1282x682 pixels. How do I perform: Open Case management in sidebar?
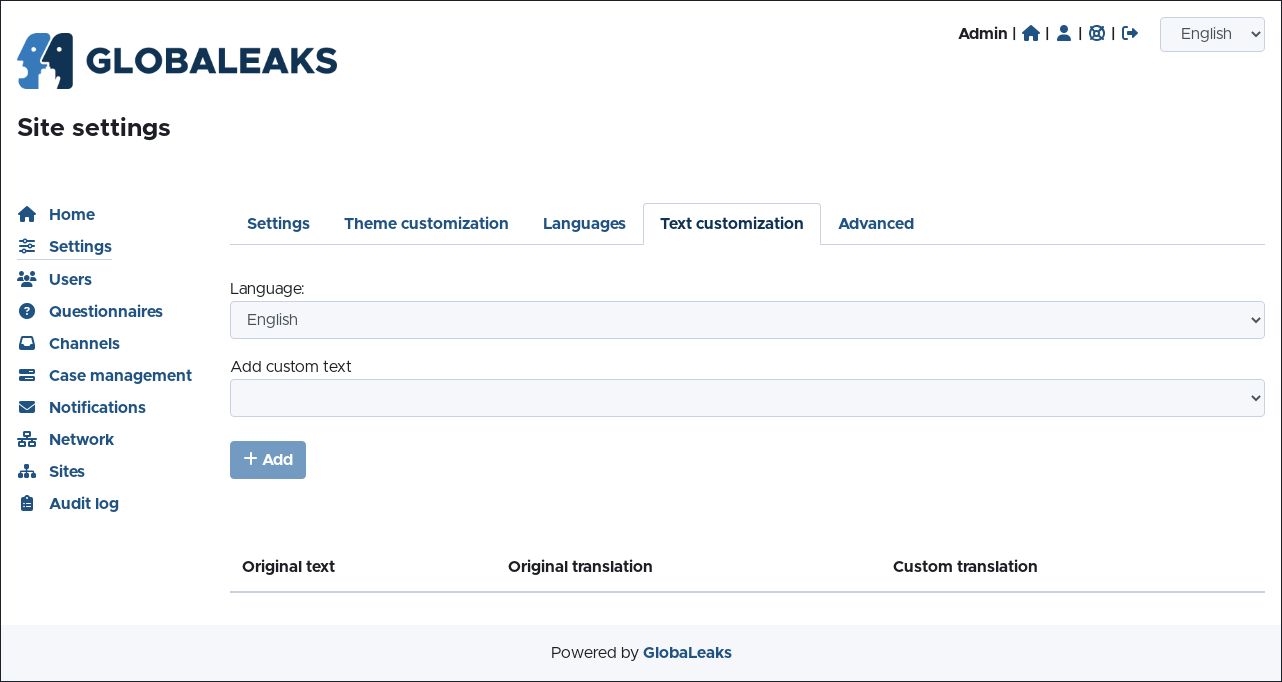[120, 376]
